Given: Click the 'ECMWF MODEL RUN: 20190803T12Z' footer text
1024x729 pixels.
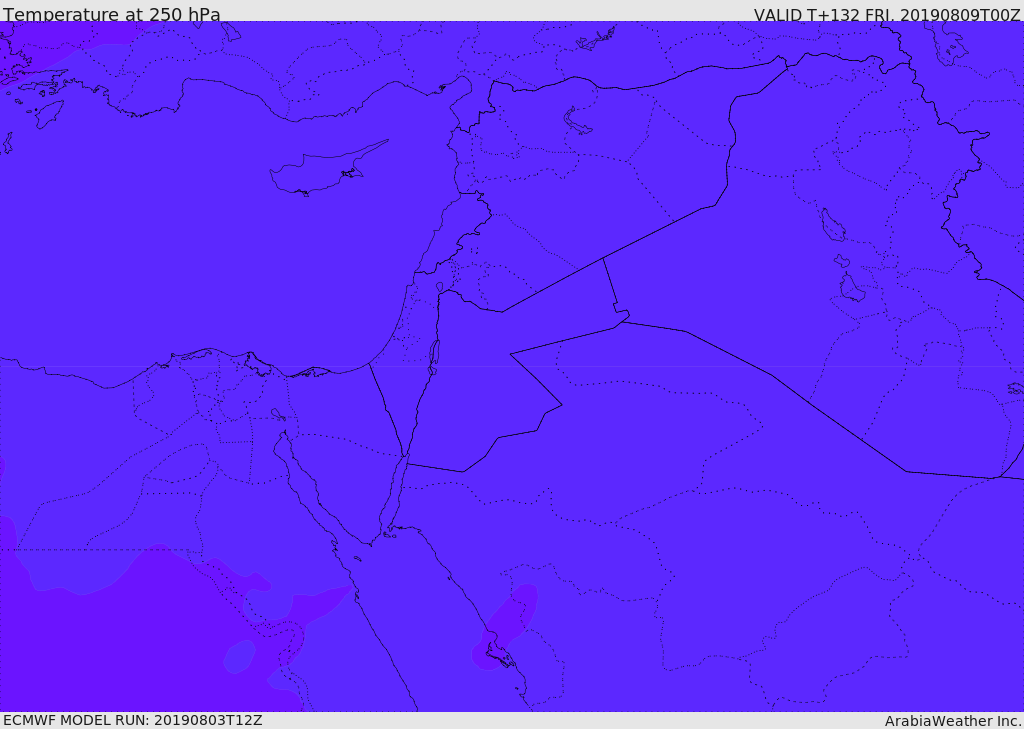Looking at the screenshot, I should coord(133,720).
